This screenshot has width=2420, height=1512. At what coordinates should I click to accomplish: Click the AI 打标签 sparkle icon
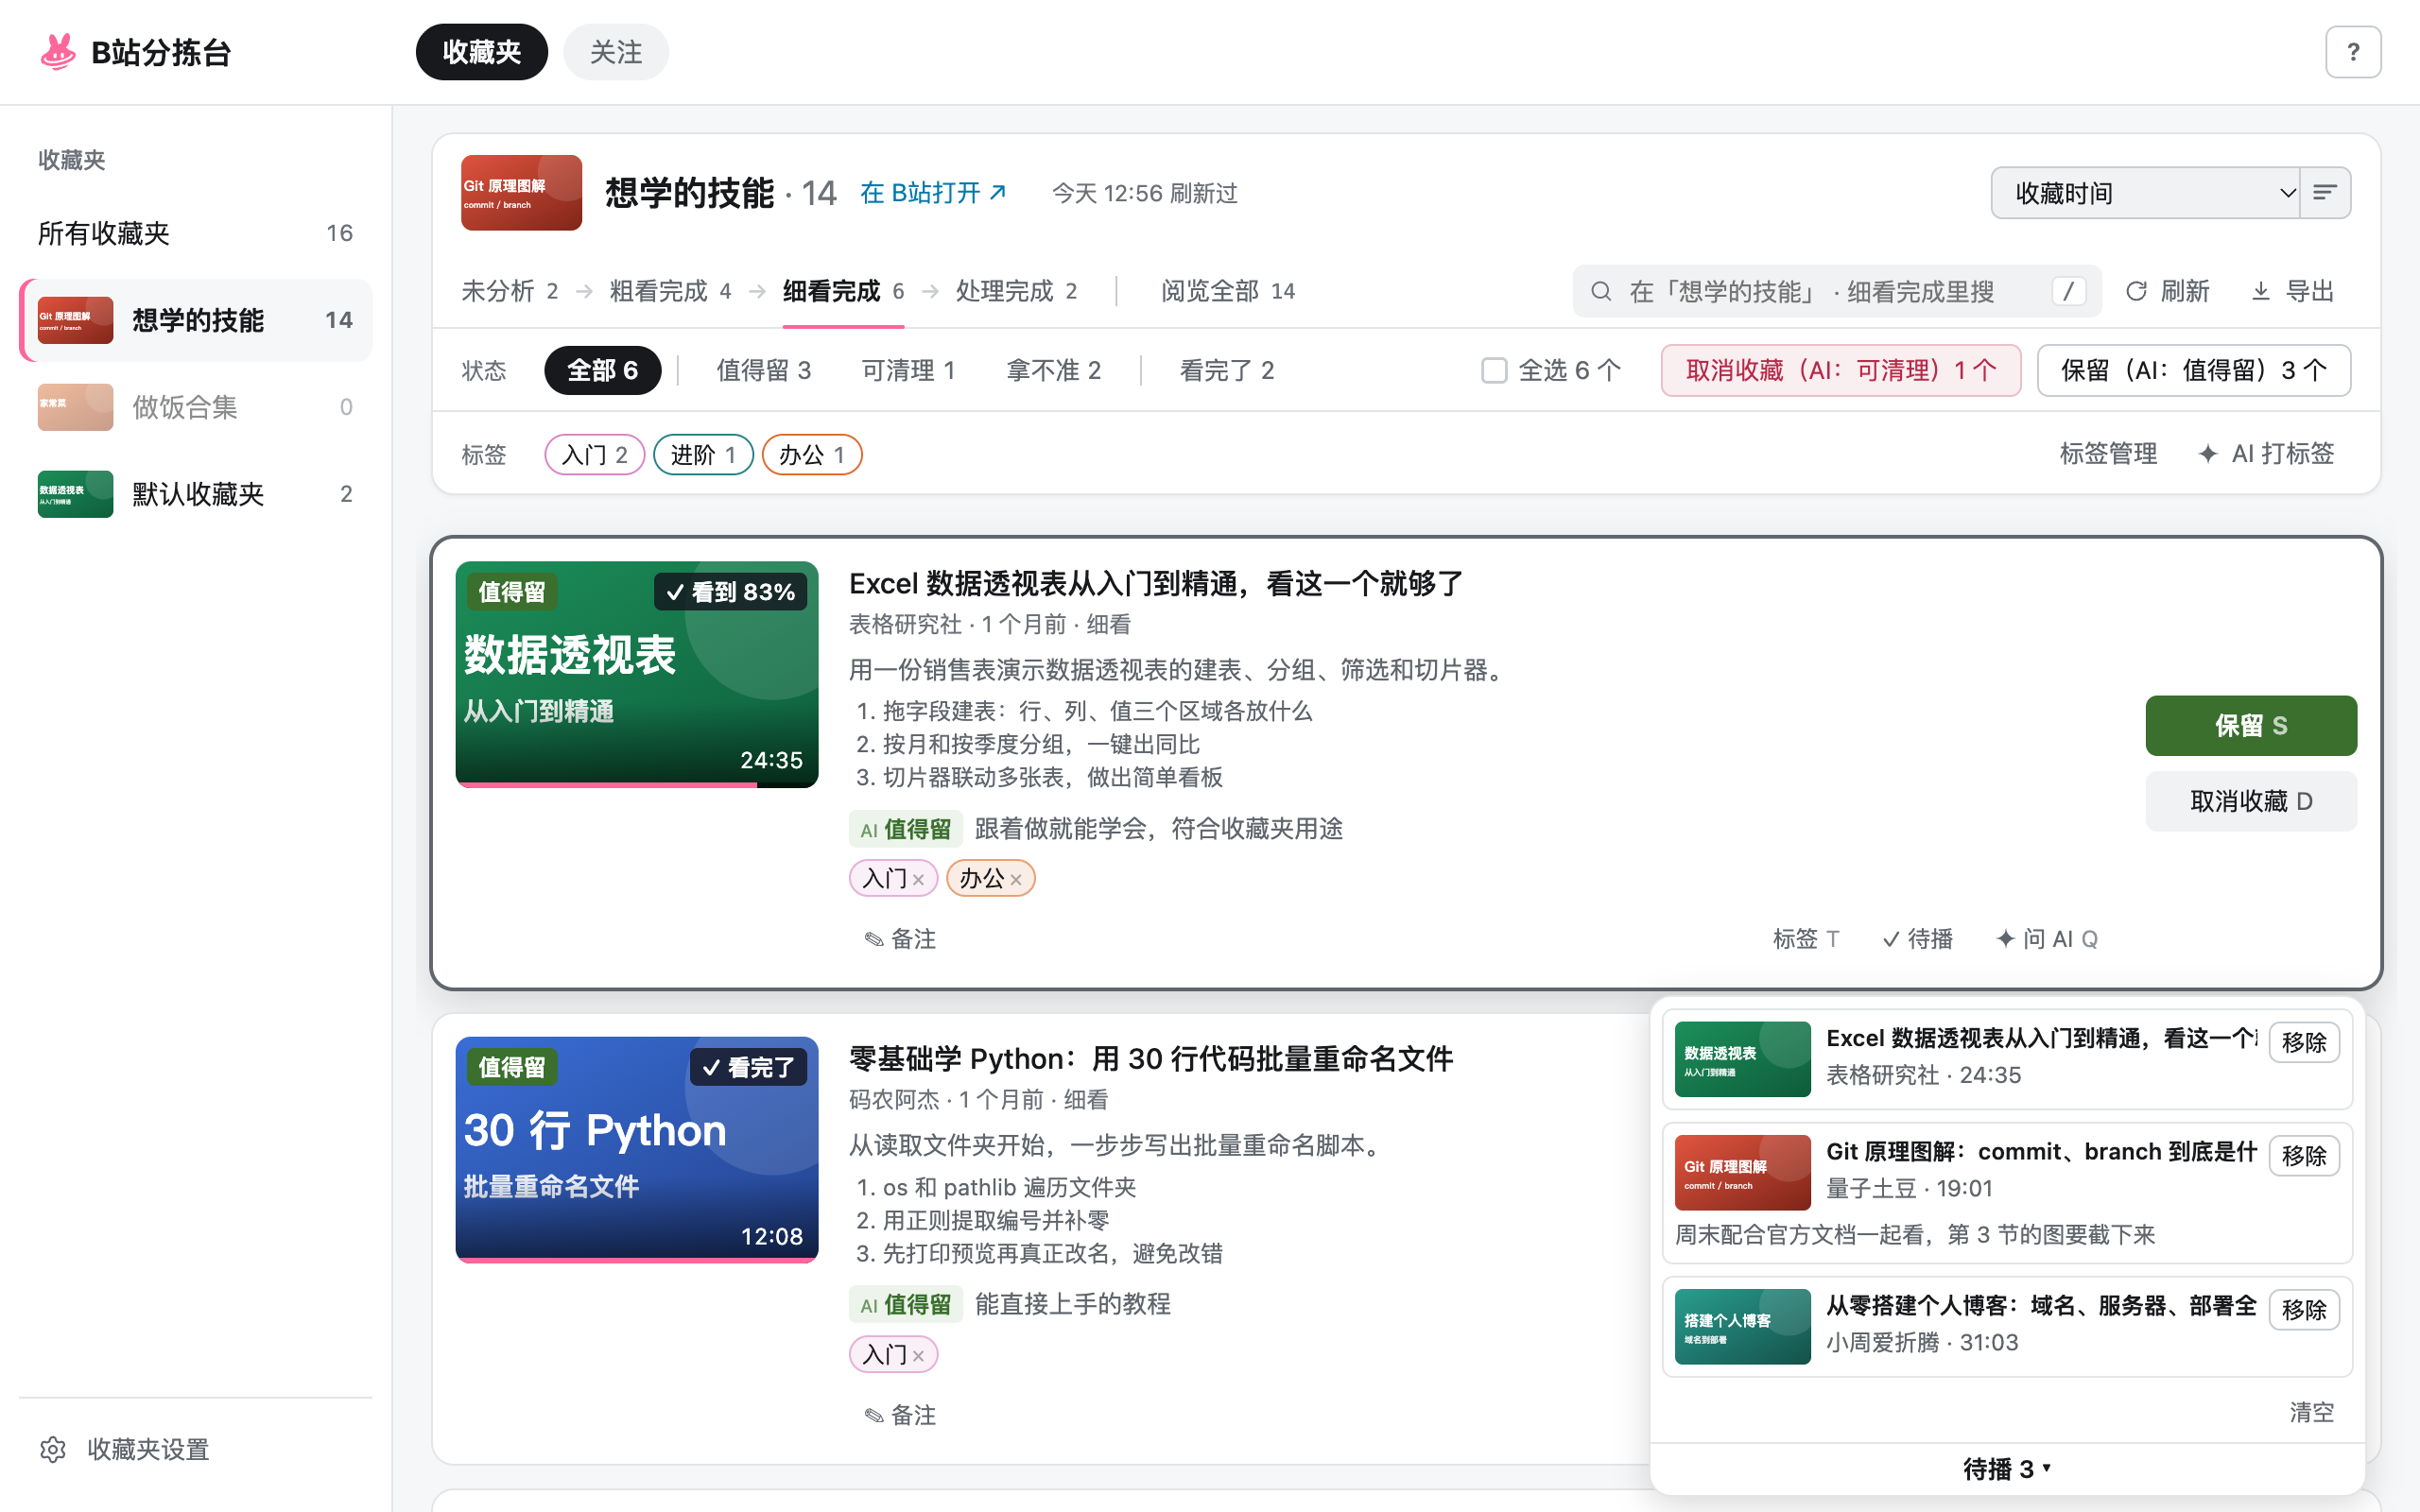[x=2208, y=454]
